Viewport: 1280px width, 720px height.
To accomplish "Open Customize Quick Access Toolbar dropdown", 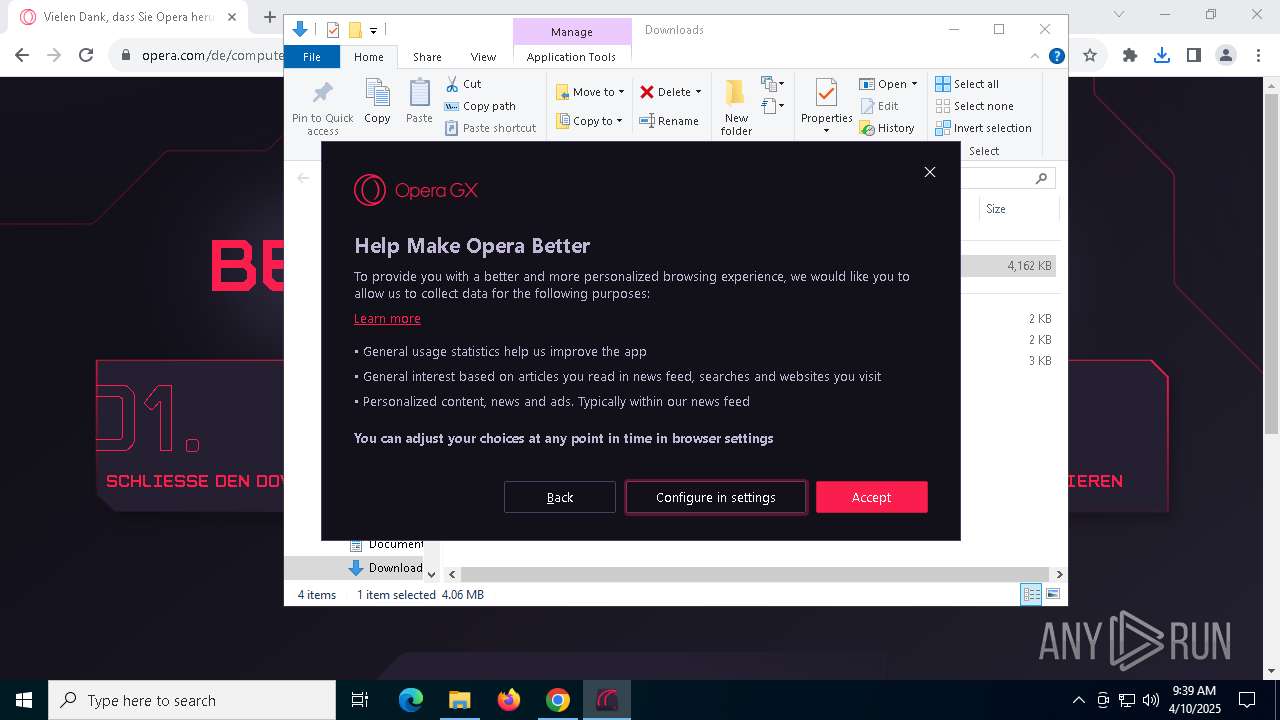I will pos(373,31).
